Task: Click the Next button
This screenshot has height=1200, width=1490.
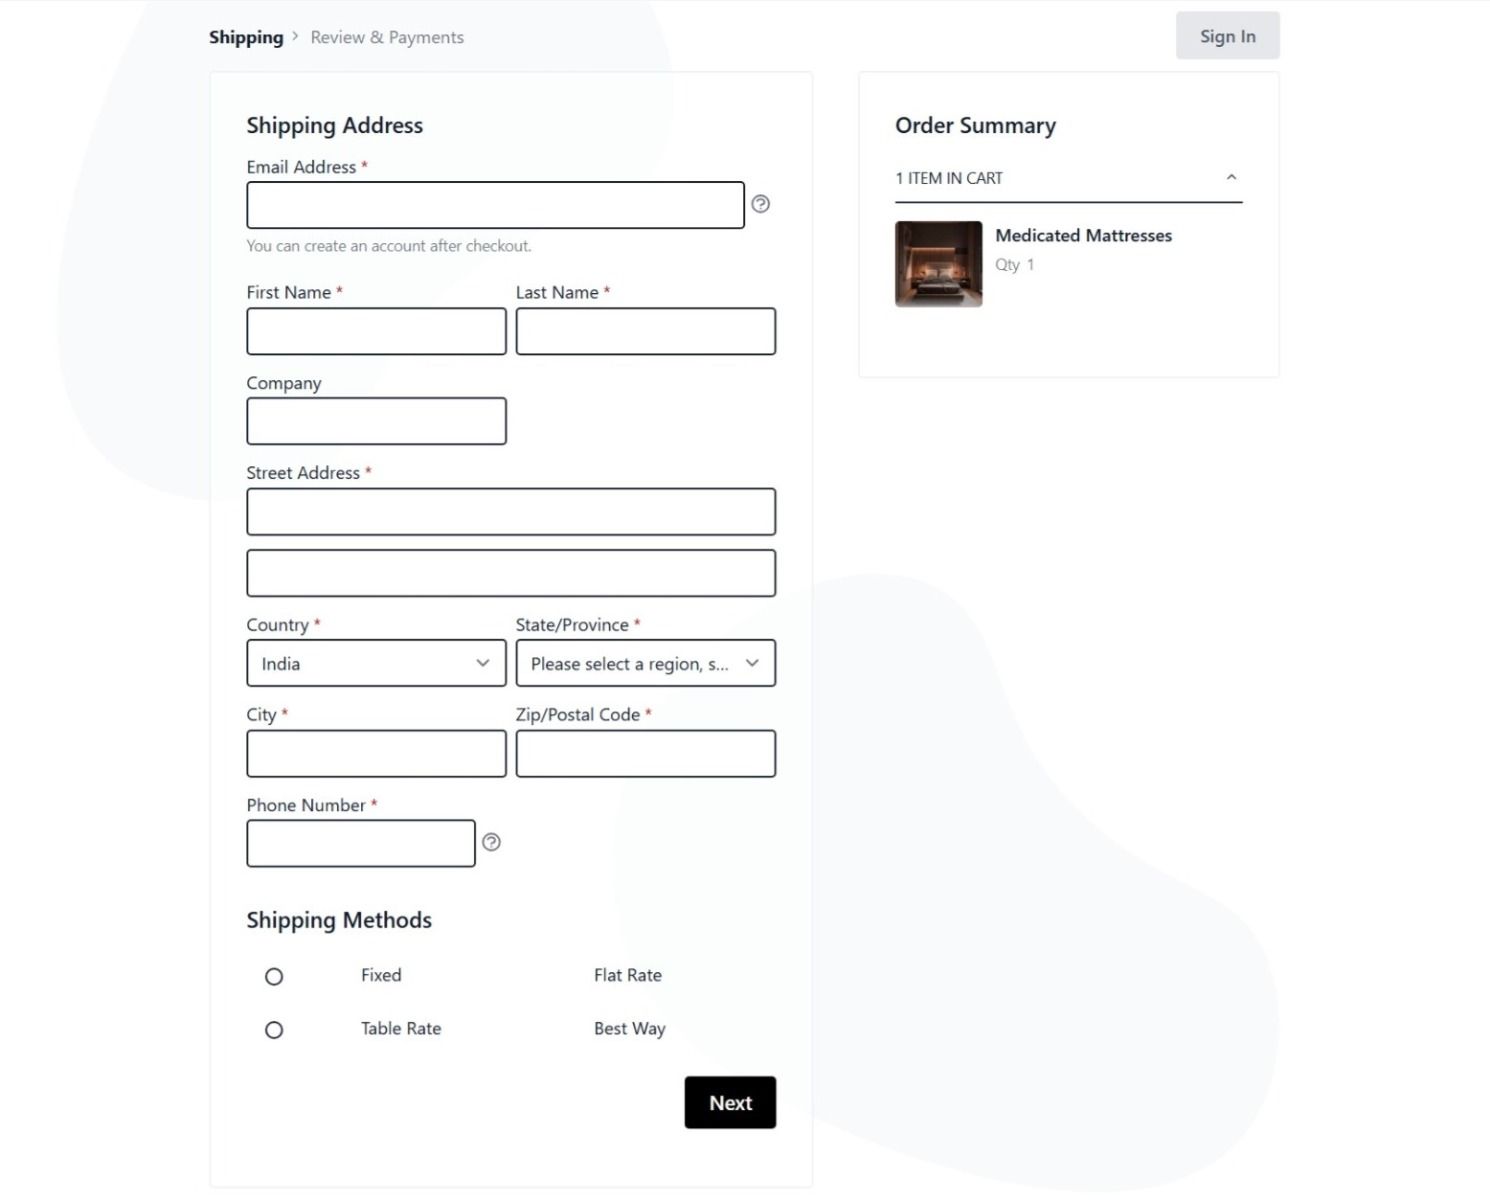Action: pyautogui.click(x=730, y=1102)
